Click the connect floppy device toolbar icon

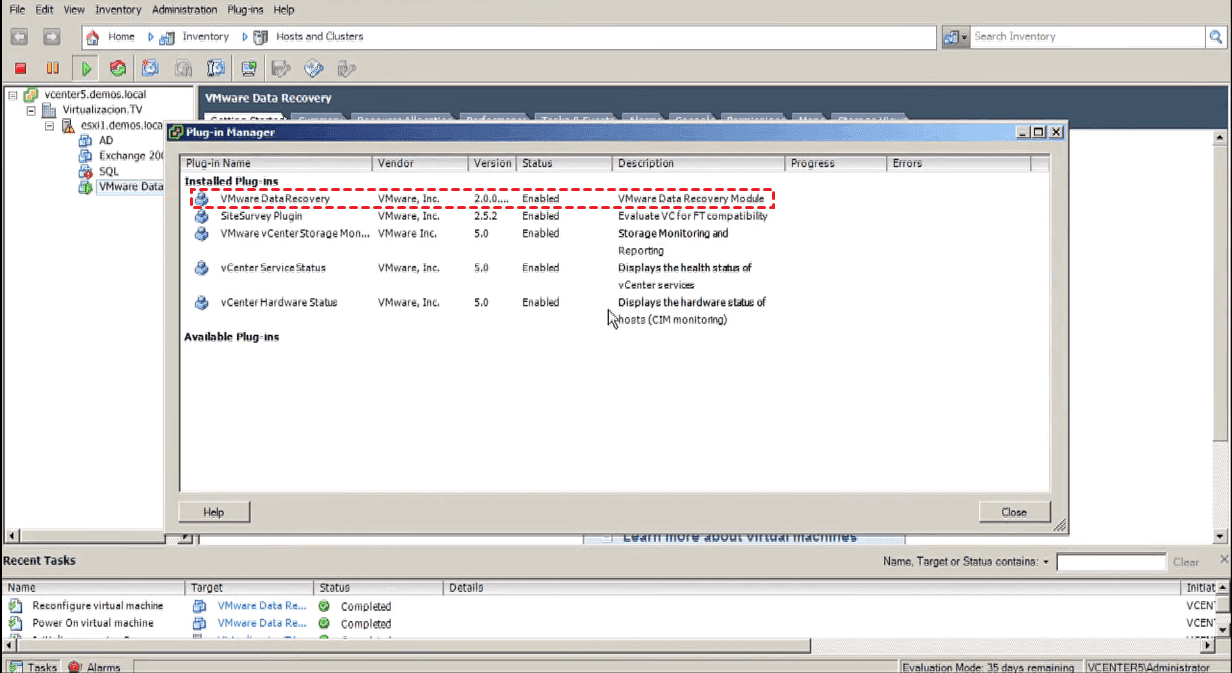tap(281, 68)
